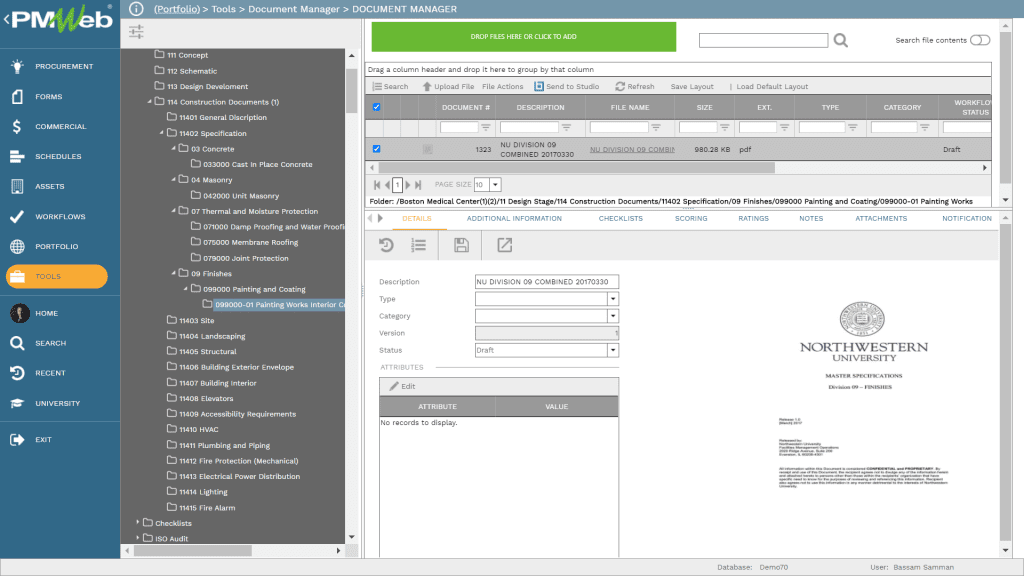The width and height of the screenshot is (1024, 576).
Task: Click the document search input field
Action: [x=763, y=40]
